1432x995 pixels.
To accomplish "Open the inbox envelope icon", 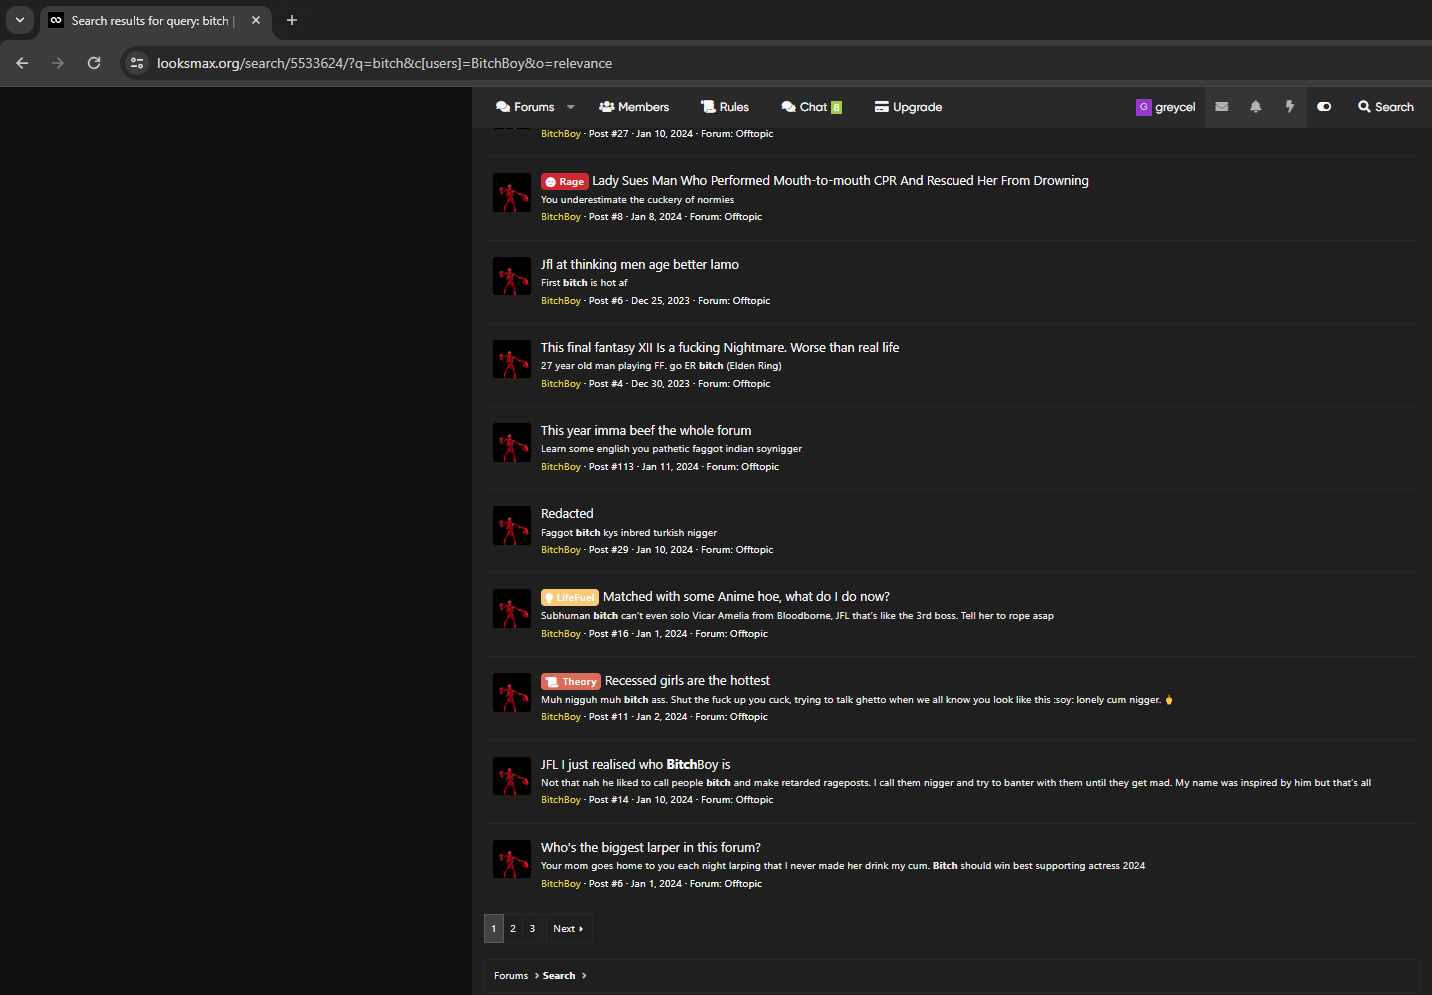I will point(1221,107).
